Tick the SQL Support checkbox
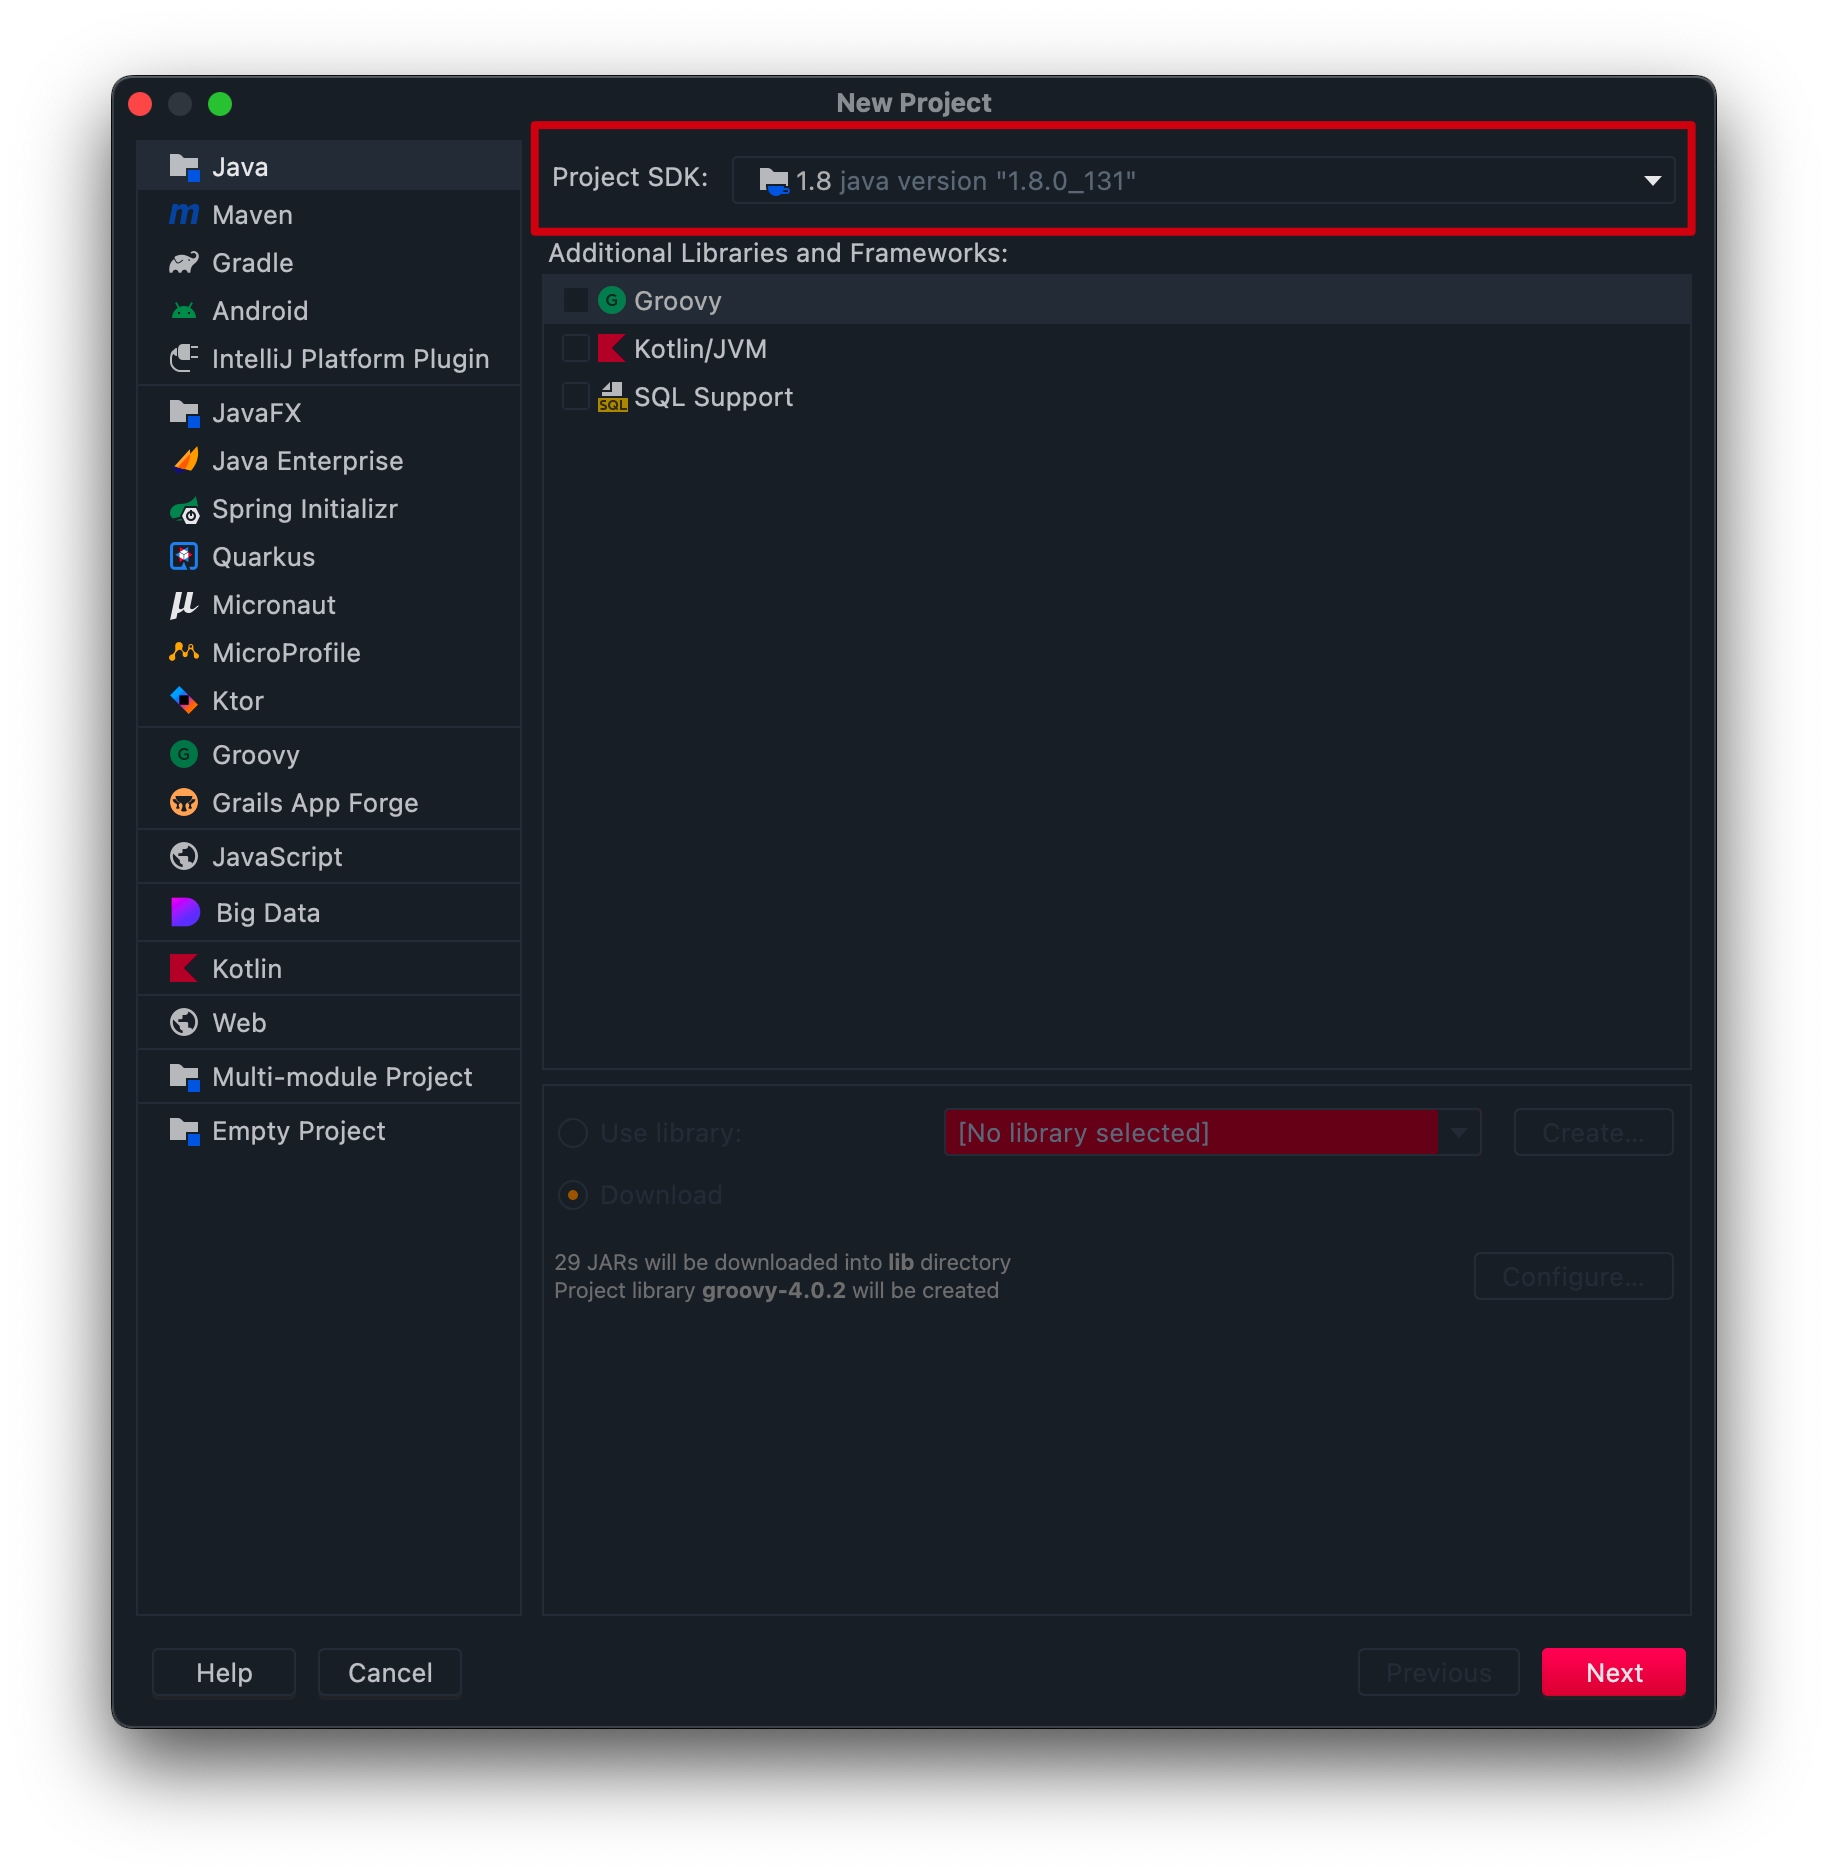Screen dimensions: 1828x1876 pyautogui.click(x=576, y=396)
